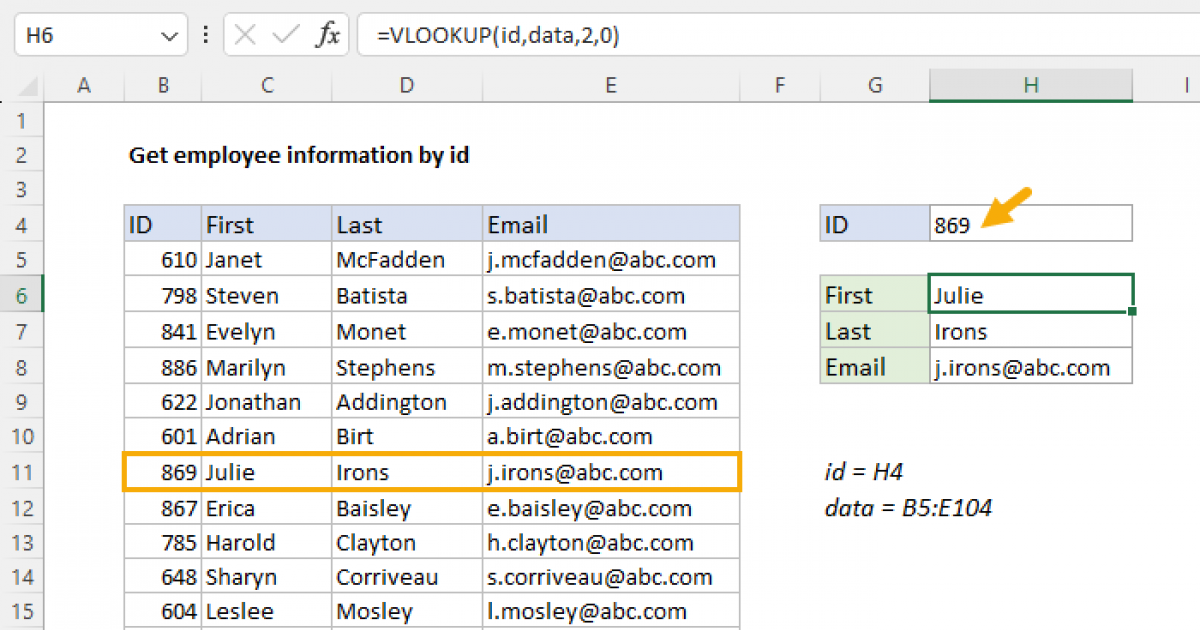Screen dimensions: 1200x630
Task: Click cell H6 showing Julie
Action: (1031, 295)
